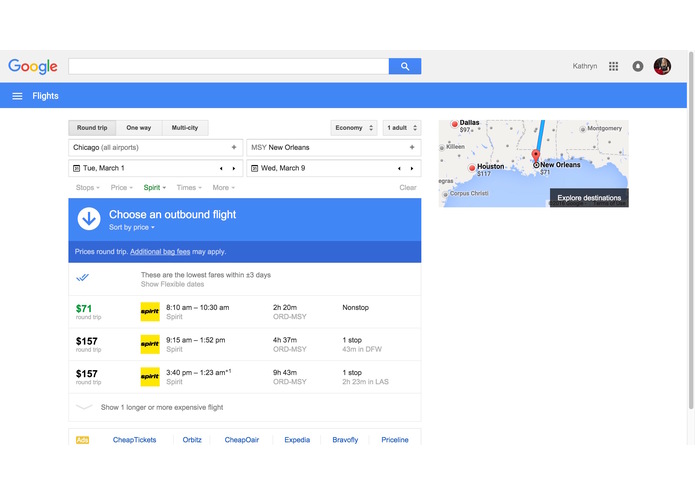
Task: Open the Sort by price dropdown
Action: (x=132, y=227)
